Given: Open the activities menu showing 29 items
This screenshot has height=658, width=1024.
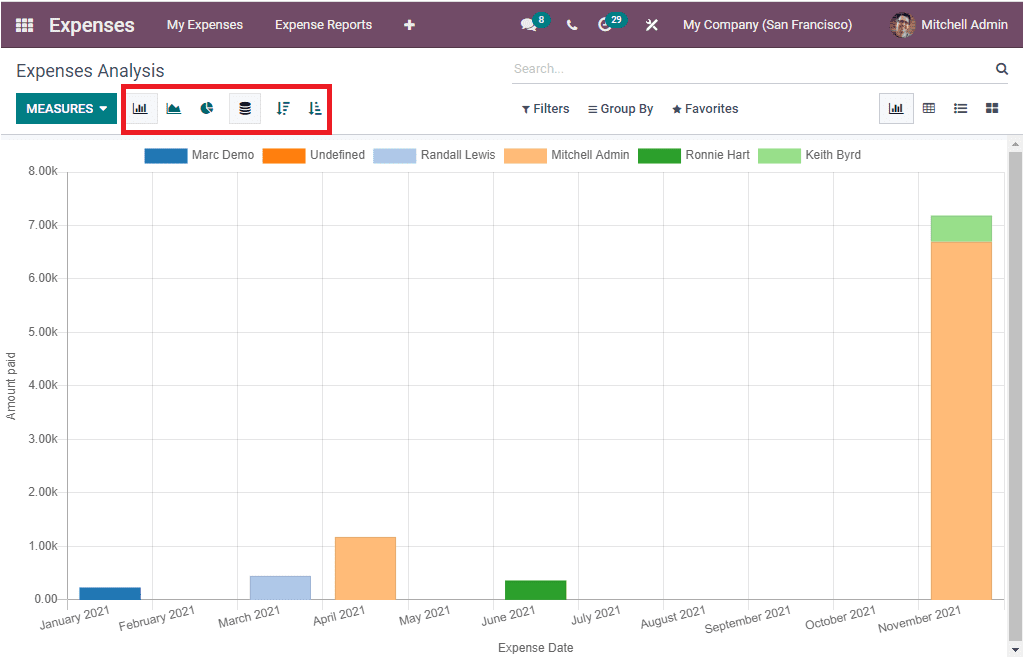Looking at the screenshot, I should pos(606,24).
